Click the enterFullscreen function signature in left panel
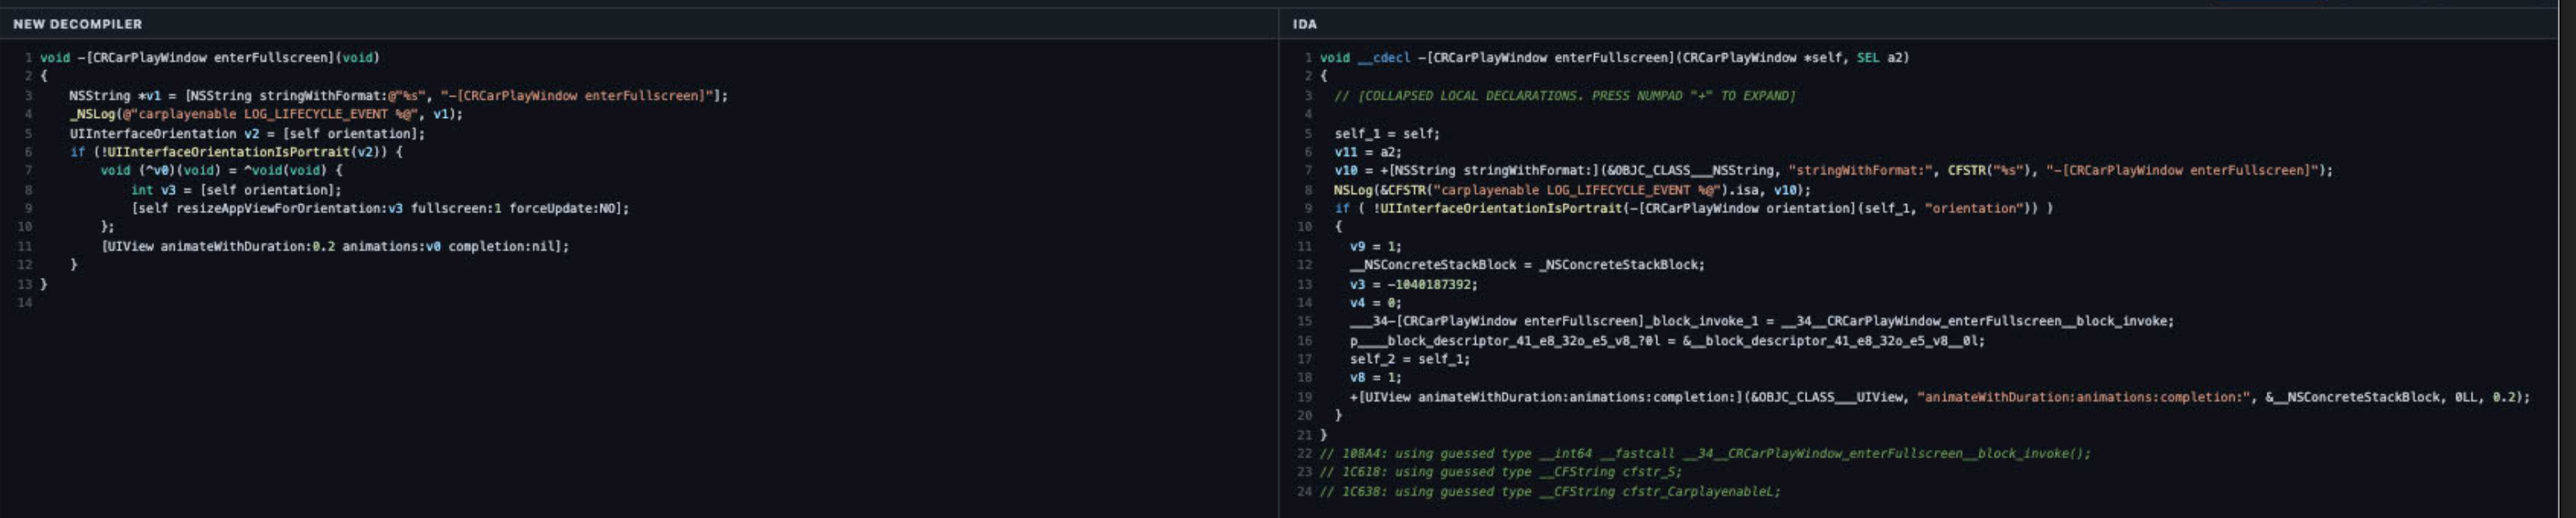The width and height of the screenshot is (2576, 518). click(209, 58)
